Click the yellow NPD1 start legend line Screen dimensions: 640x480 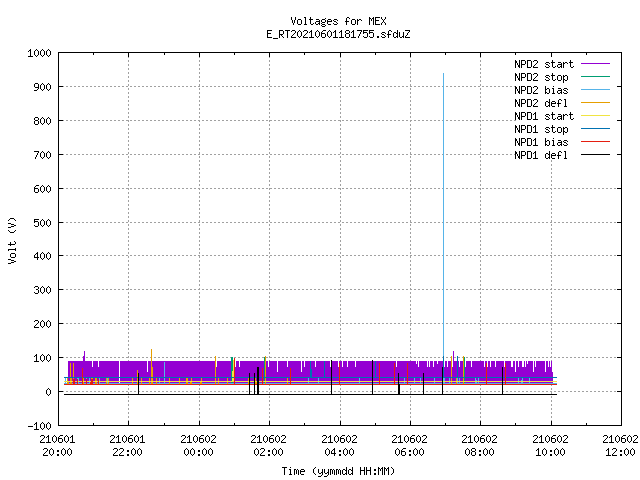[x=596, y=116]
